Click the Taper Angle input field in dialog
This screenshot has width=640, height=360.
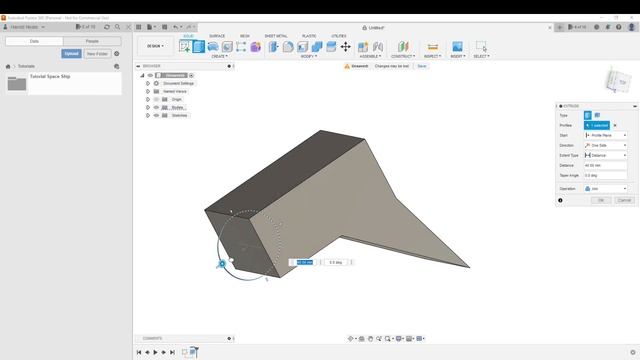pos(605,175)
